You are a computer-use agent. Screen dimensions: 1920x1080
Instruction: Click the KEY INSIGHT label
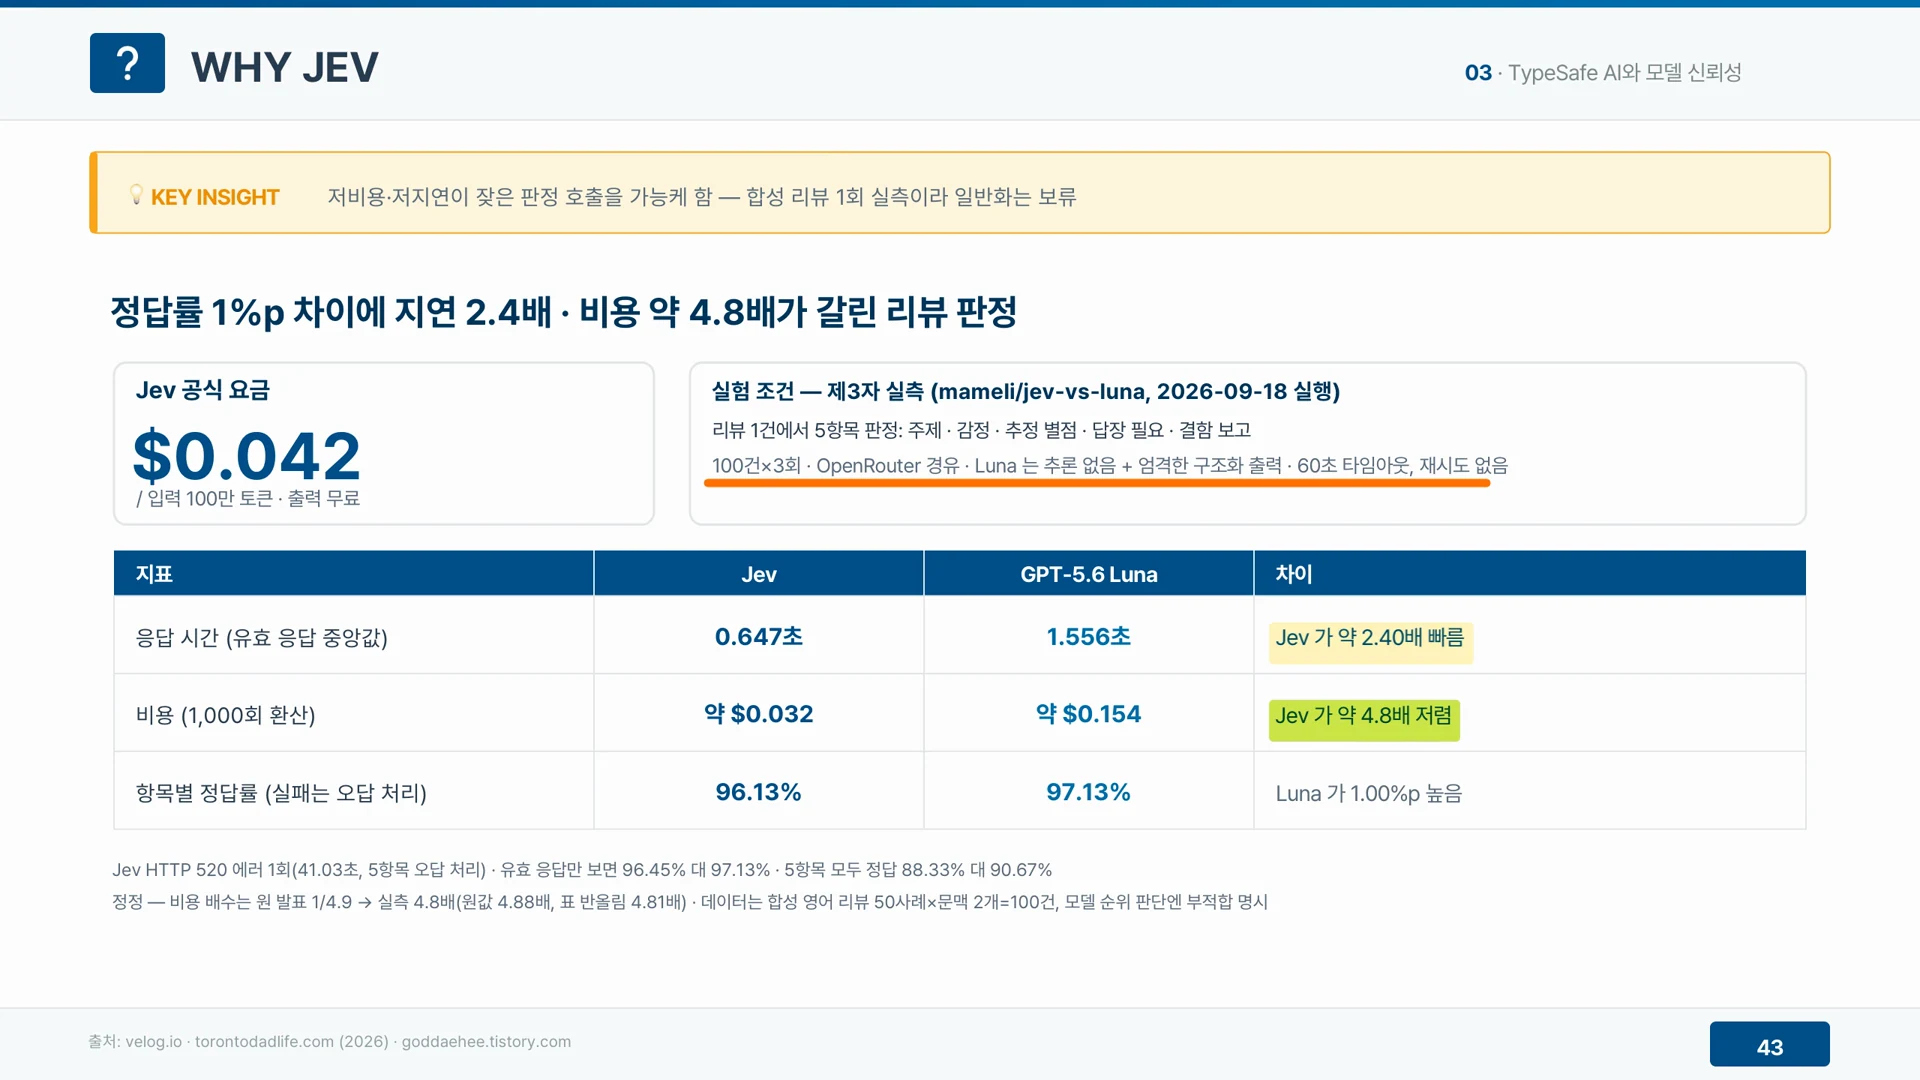point(215,197)
